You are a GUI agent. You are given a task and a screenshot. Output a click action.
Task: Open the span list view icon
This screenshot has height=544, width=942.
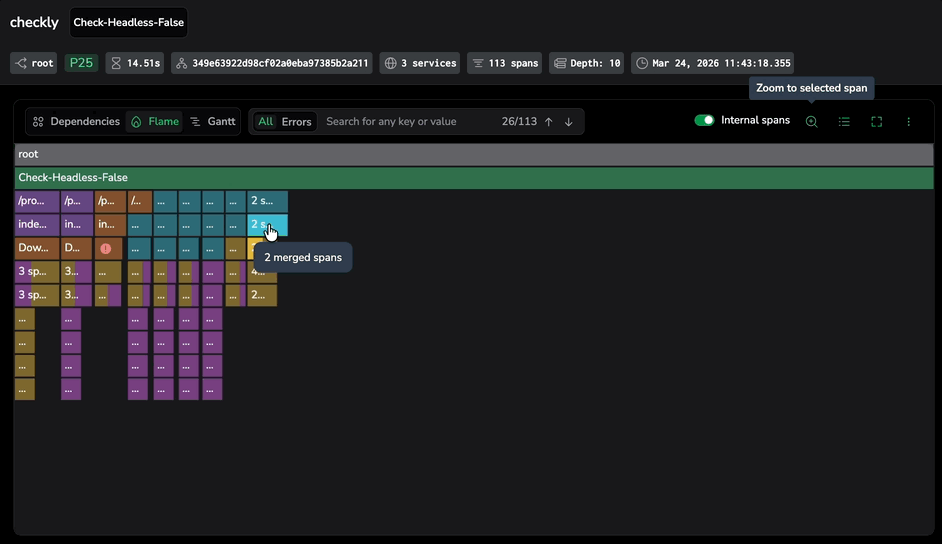pyautogui.click(x=844, y=121)
